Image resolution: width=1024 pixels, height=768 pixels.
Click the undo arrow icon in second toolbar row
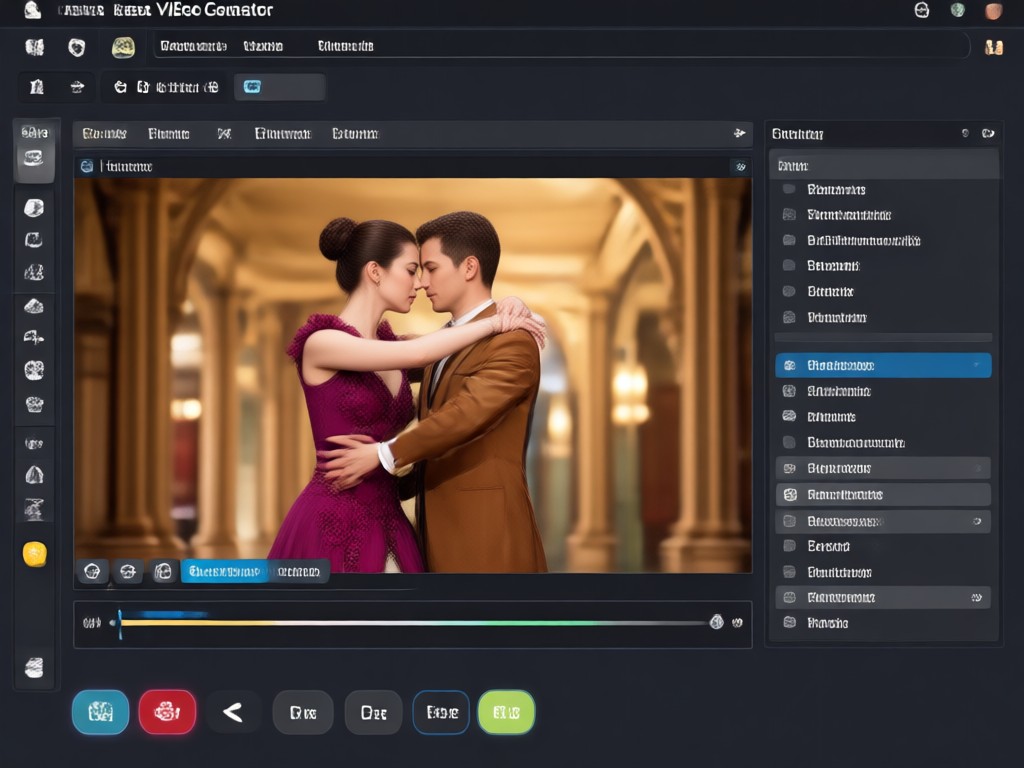click(x=120, y=87)
